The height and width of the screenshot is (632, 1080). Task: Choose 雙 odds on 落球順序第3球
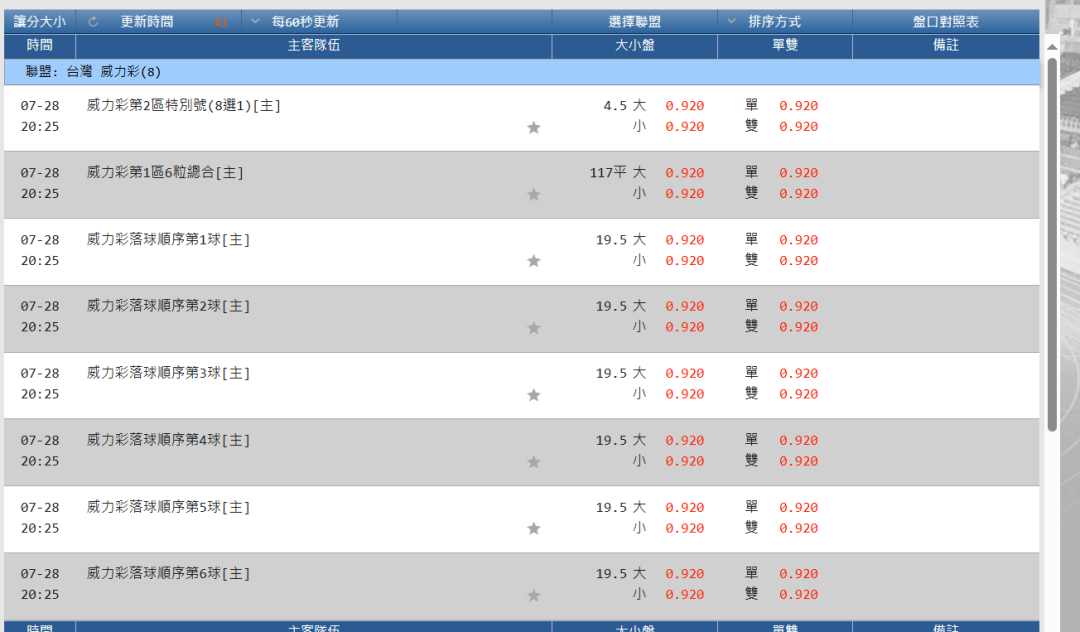[799, 394]
